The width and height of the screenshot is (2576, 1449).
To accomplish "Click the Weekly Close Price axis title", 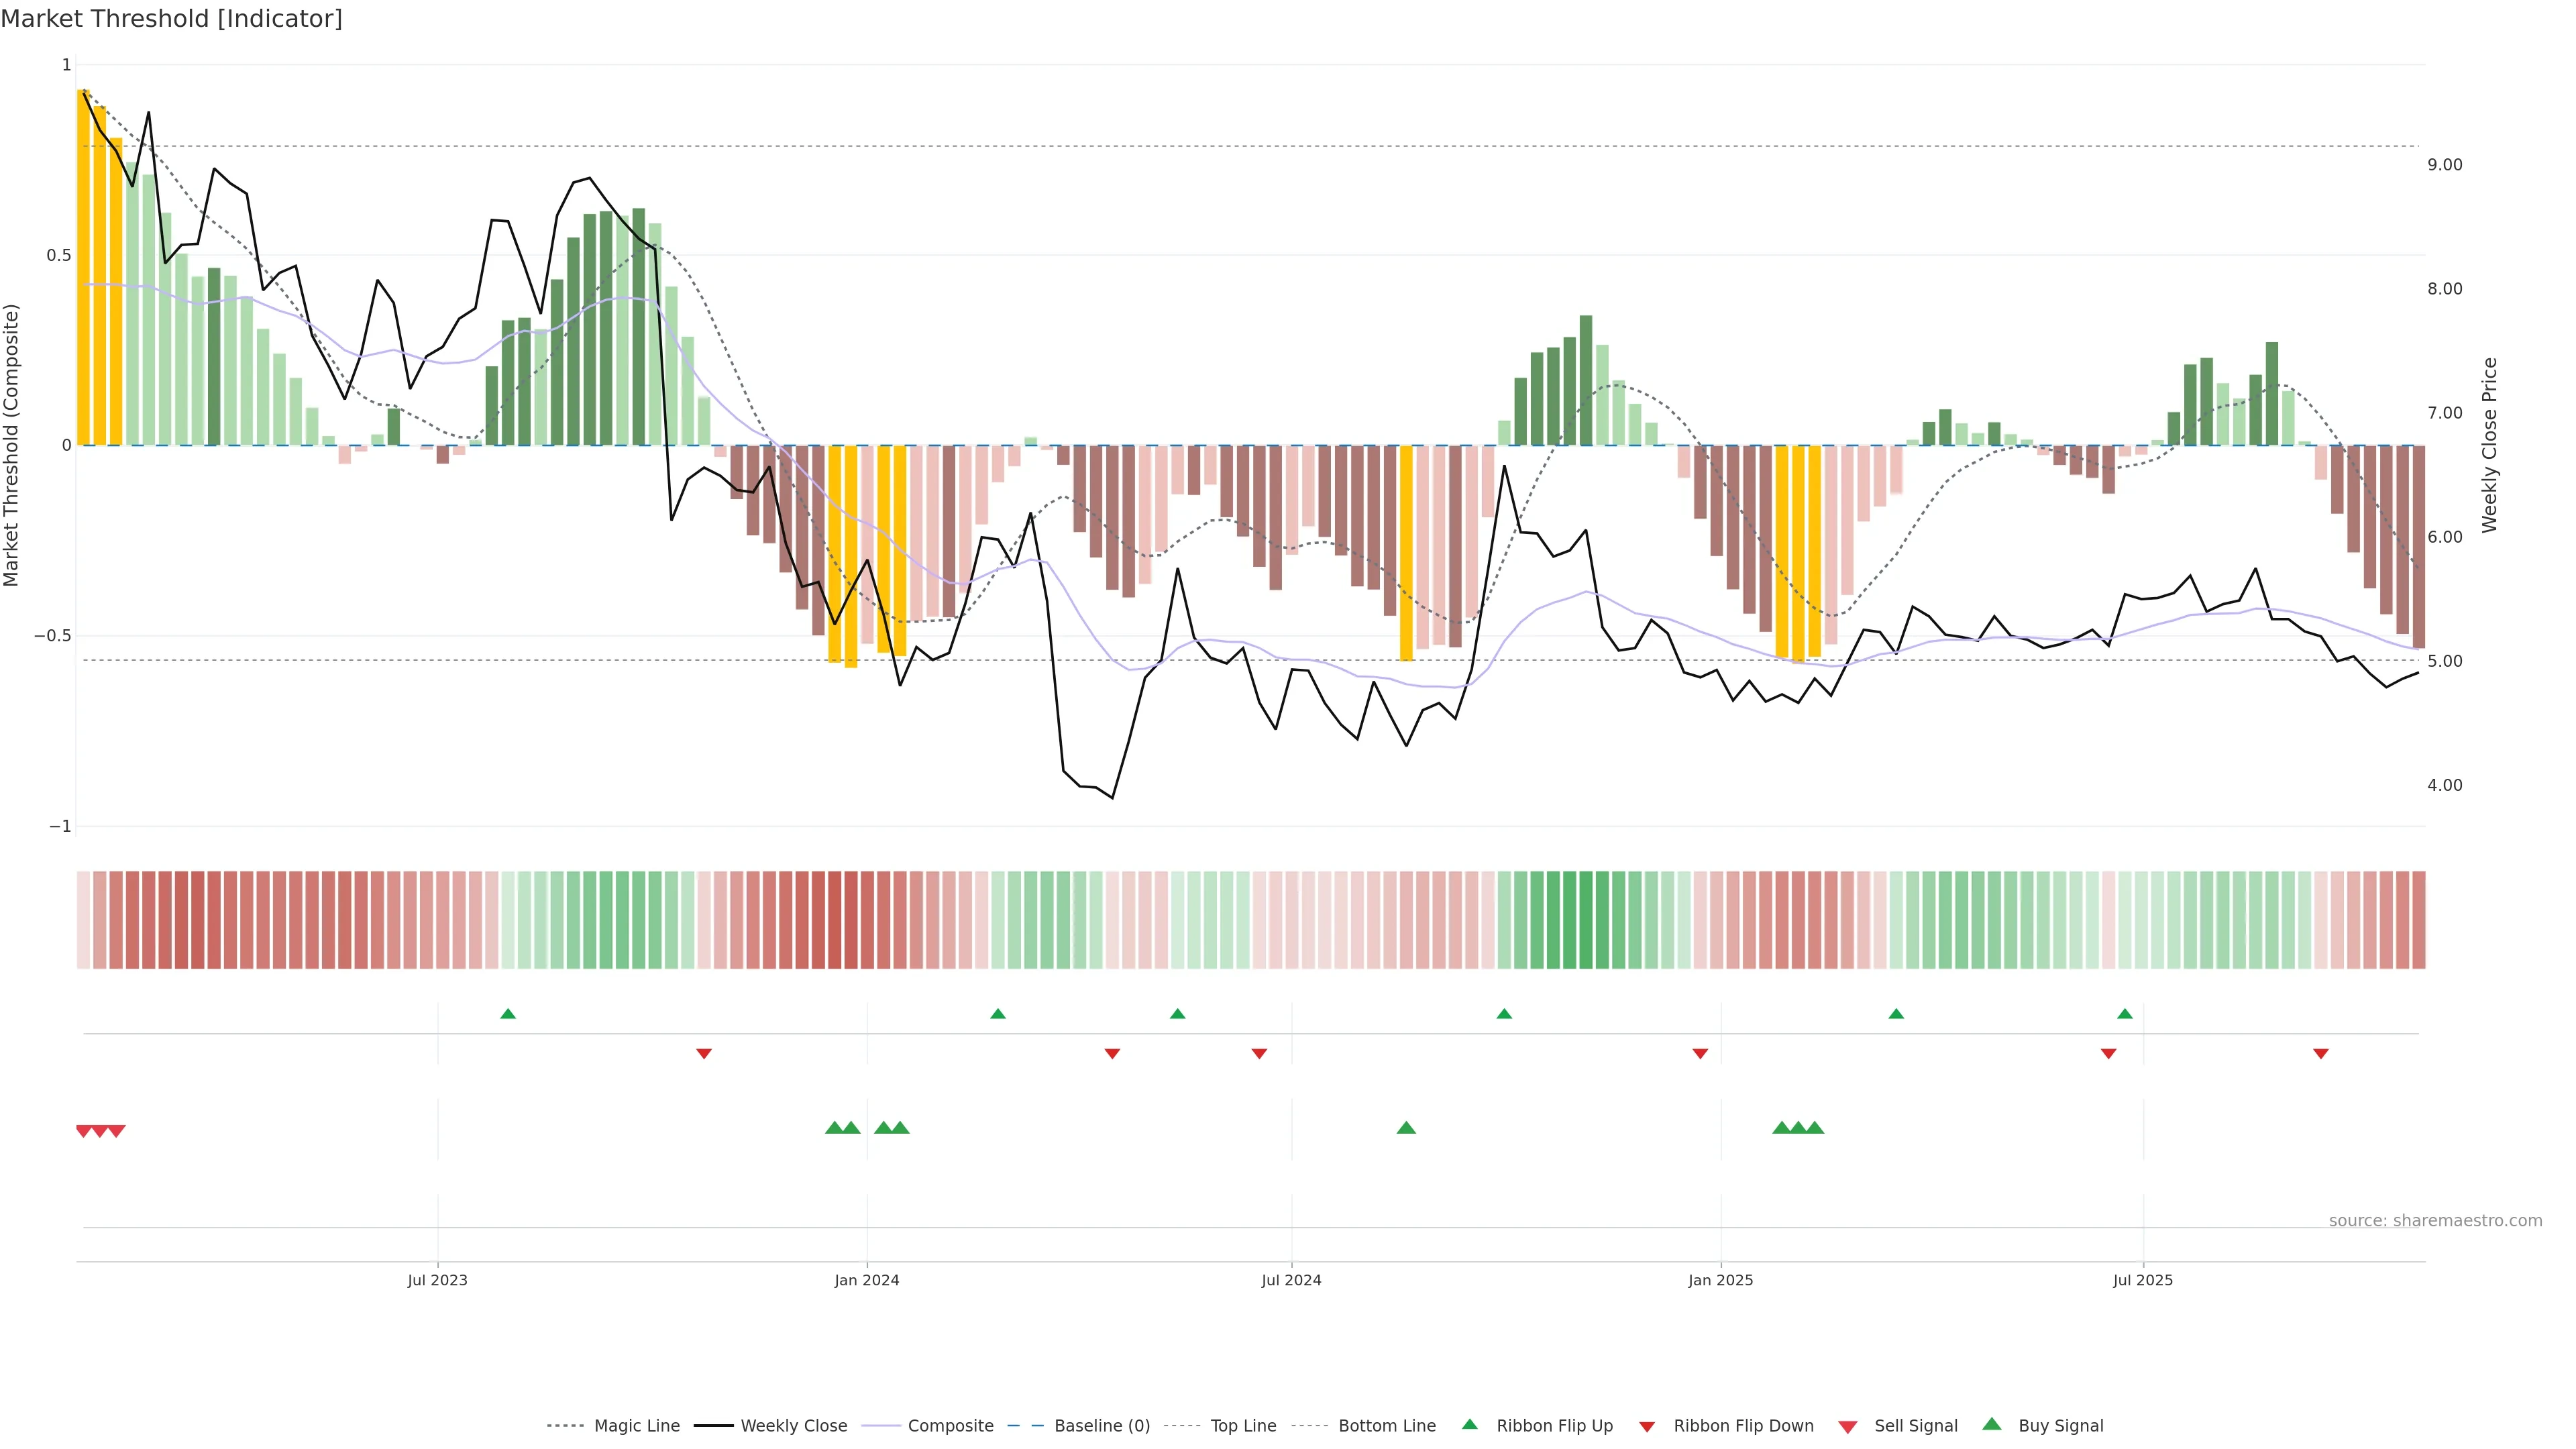I will coord(2490,445).
